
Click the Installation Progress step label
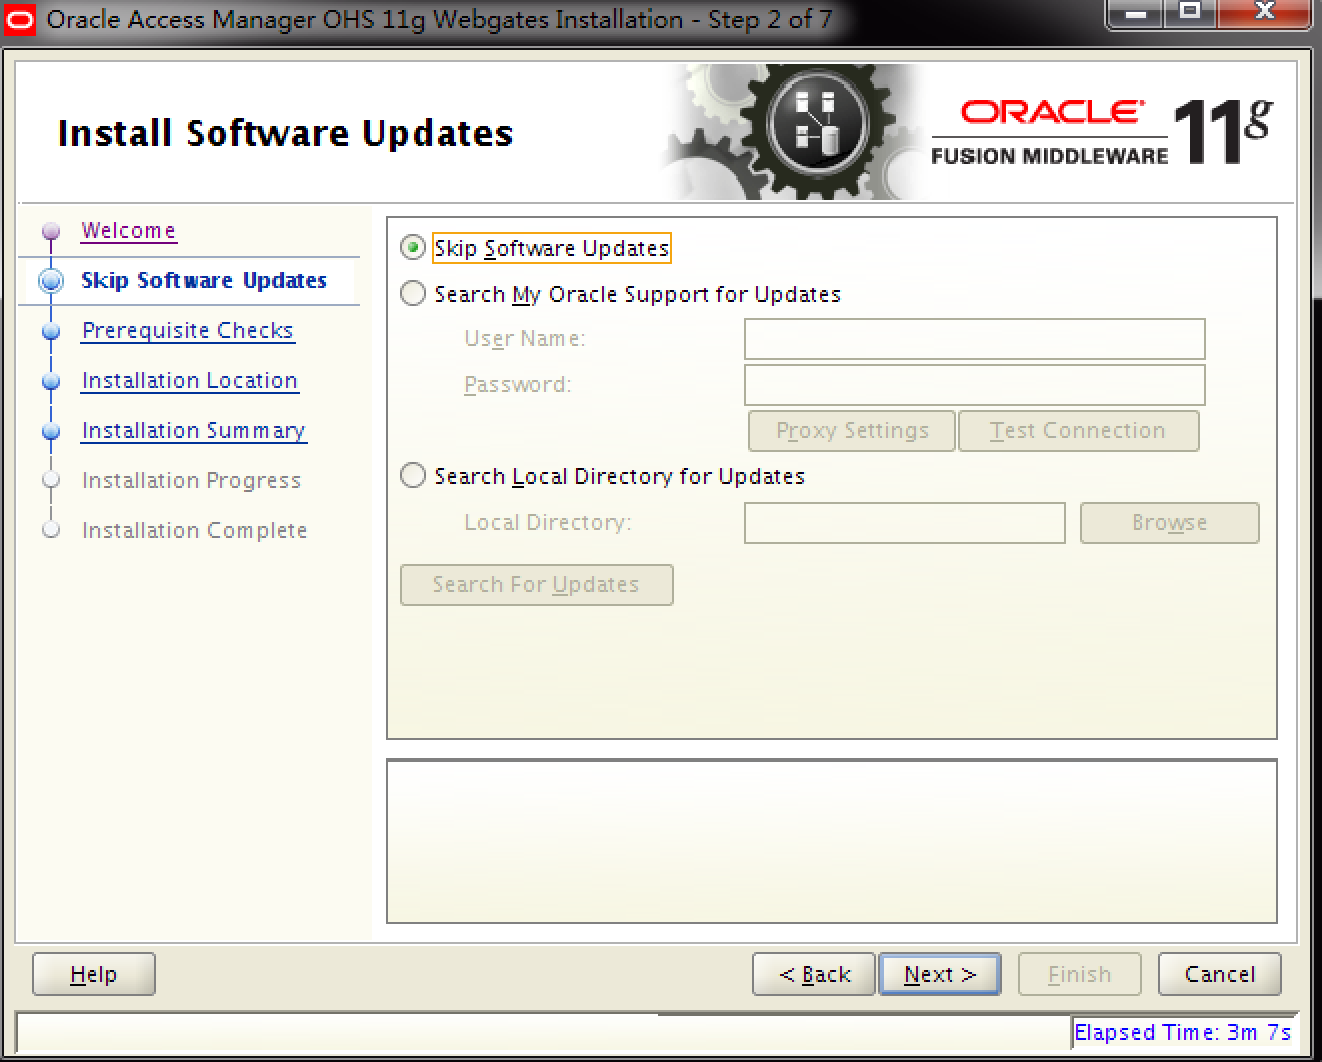pos(191,481)
